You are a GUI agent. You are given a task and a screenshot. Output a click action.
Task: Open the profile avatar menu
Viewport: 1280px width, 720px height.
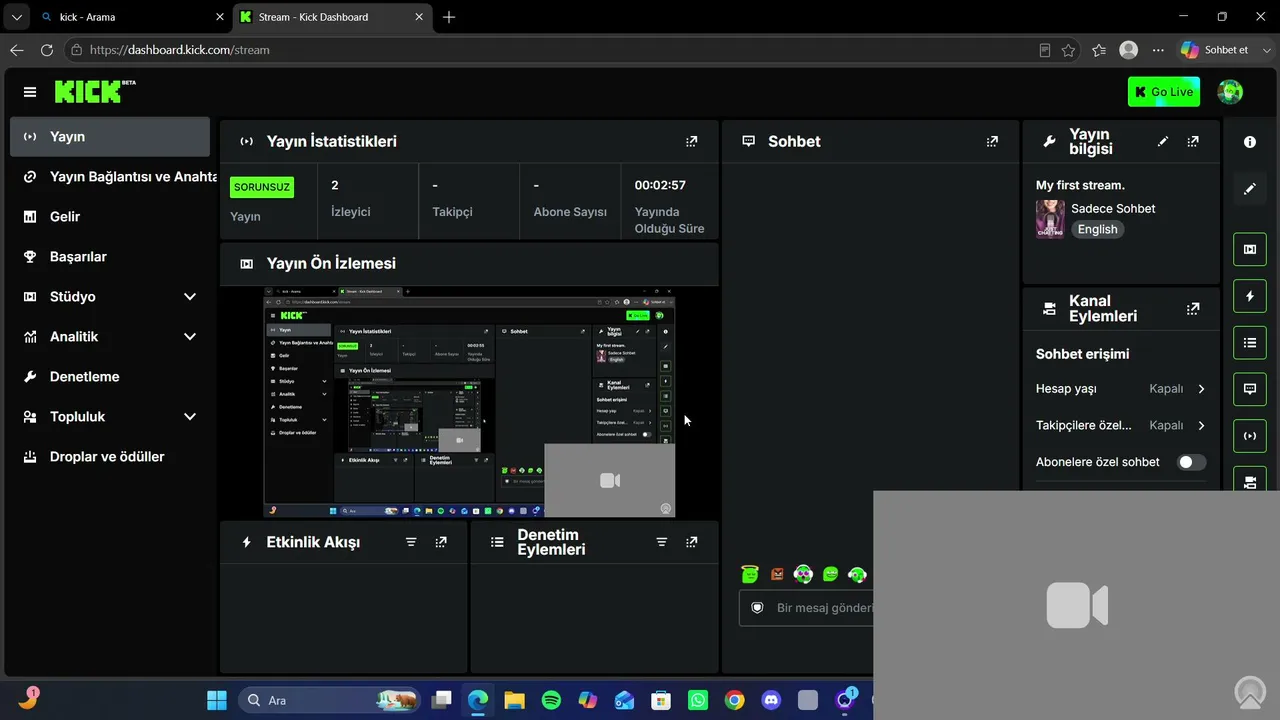coord(1230,92)
